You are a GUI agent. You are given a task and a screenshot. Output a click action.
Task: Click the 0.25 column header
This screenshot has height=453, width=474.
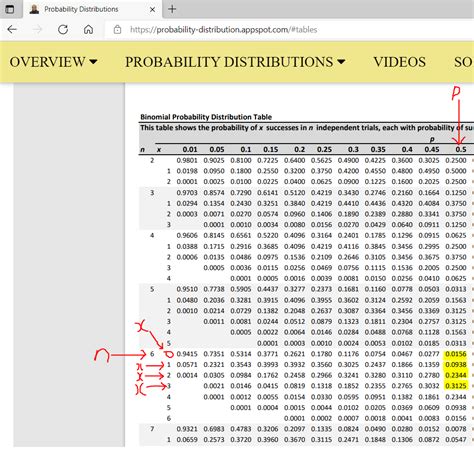coord(324,149)
